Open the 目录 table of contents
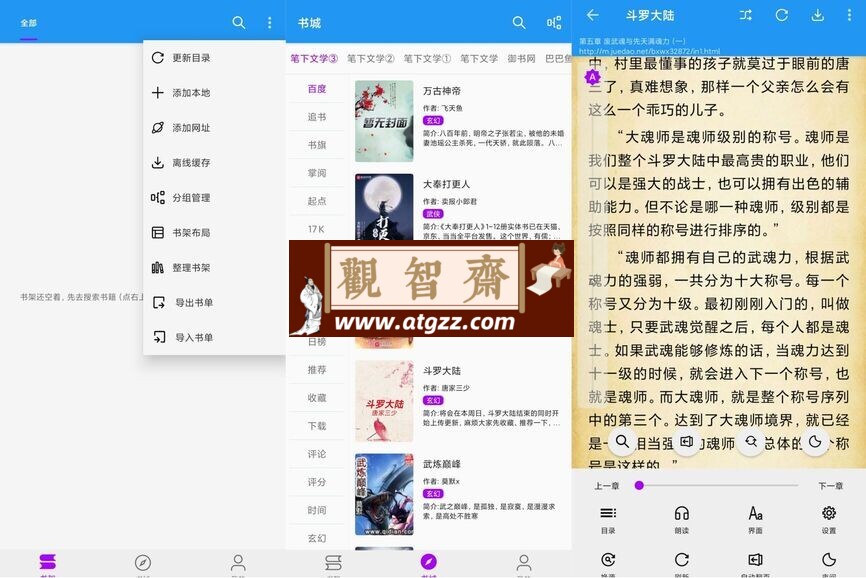The height and width of the screenshot is (578, 866). (608, 519)
